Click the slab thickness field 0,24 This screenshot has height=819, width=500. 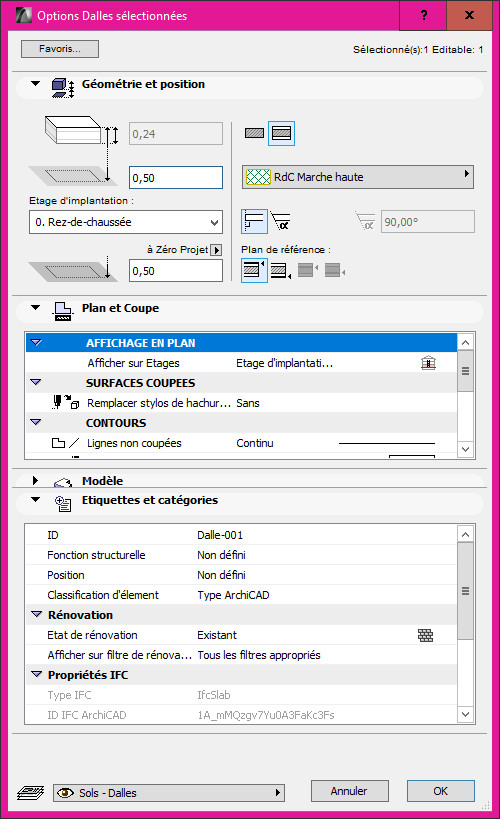point(176,134)
